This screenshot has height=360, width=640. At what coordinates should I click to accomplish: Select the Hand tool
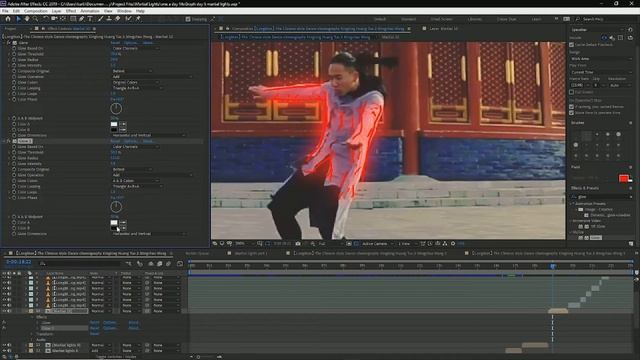point(27,19)
